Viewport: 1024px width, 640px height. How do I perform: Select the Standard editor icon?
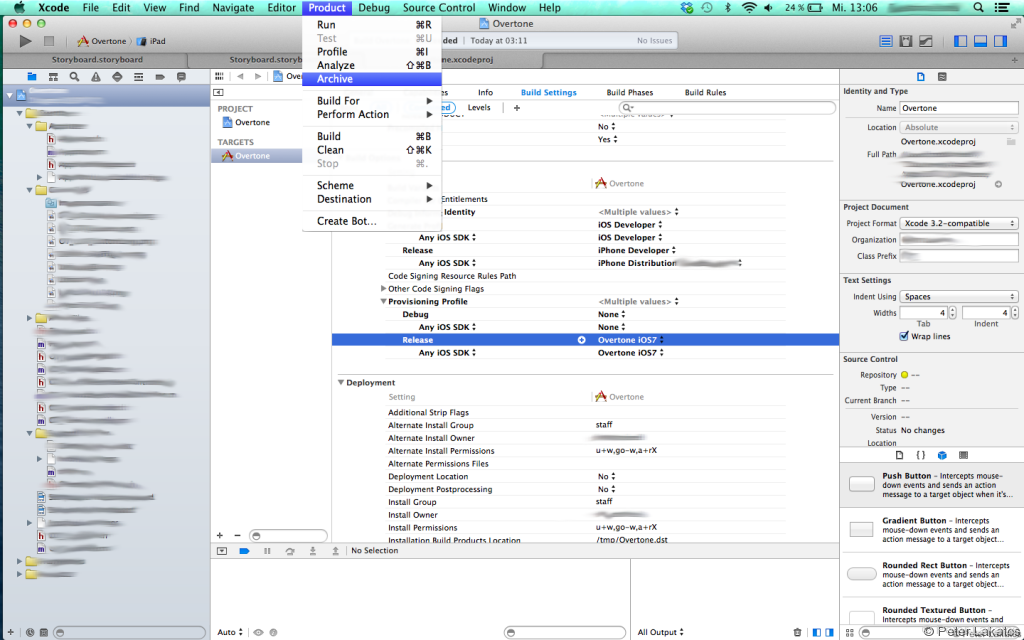point(886,41)
